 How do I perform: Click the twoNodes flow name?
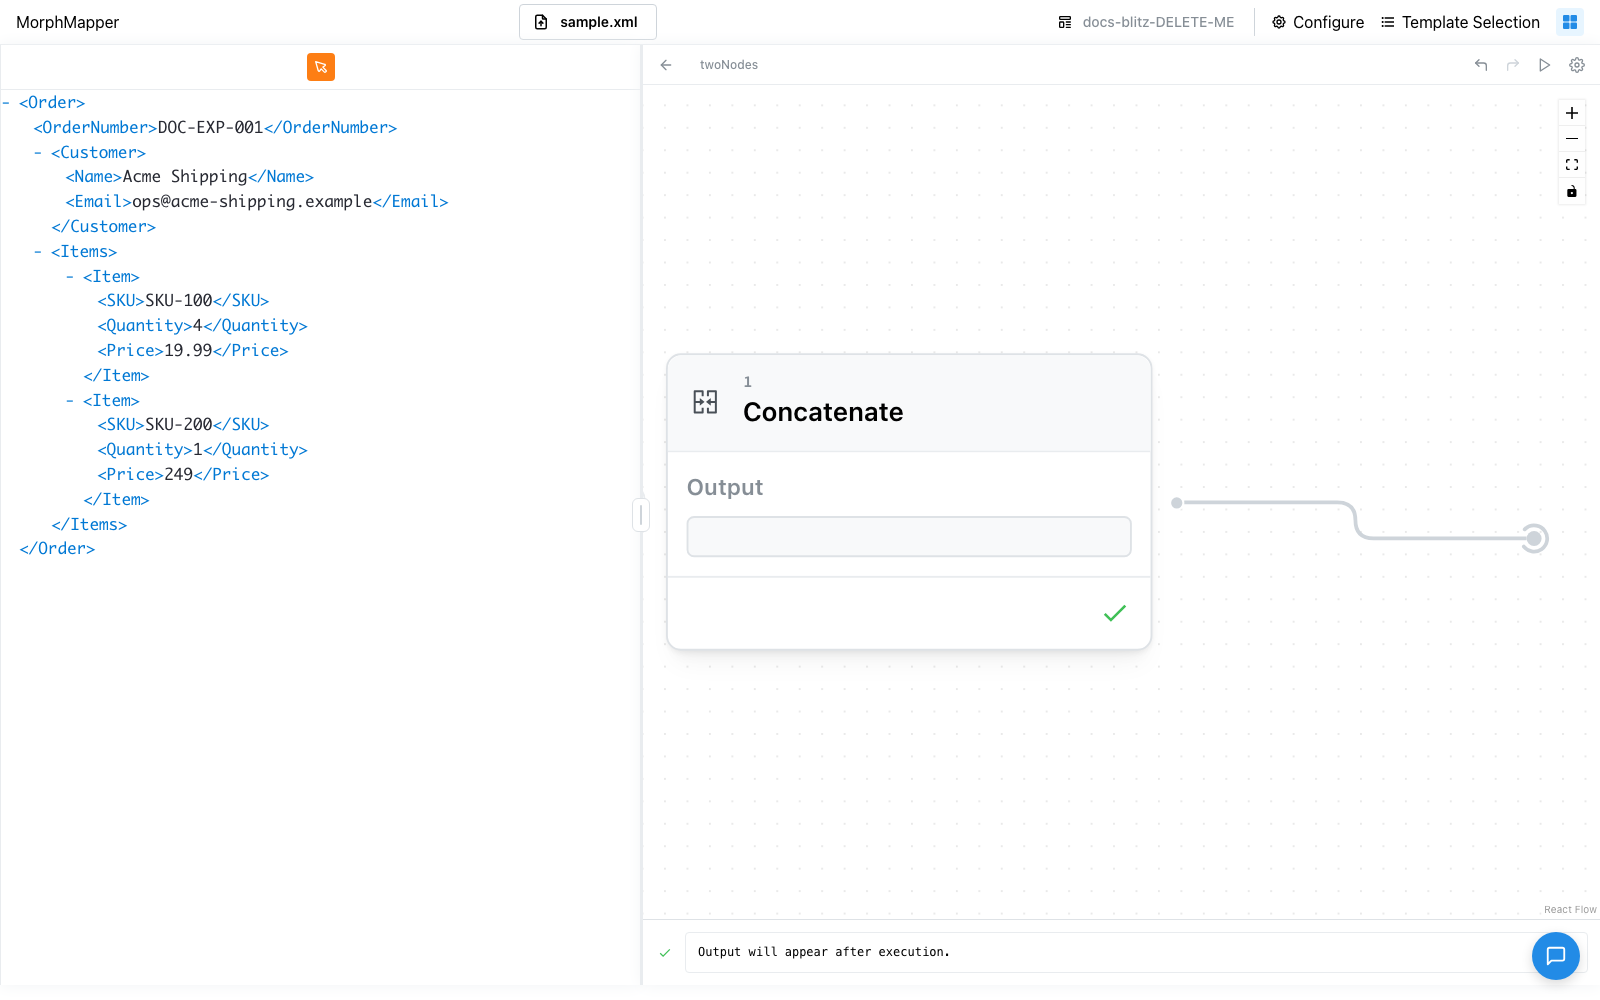coord(729,65)
